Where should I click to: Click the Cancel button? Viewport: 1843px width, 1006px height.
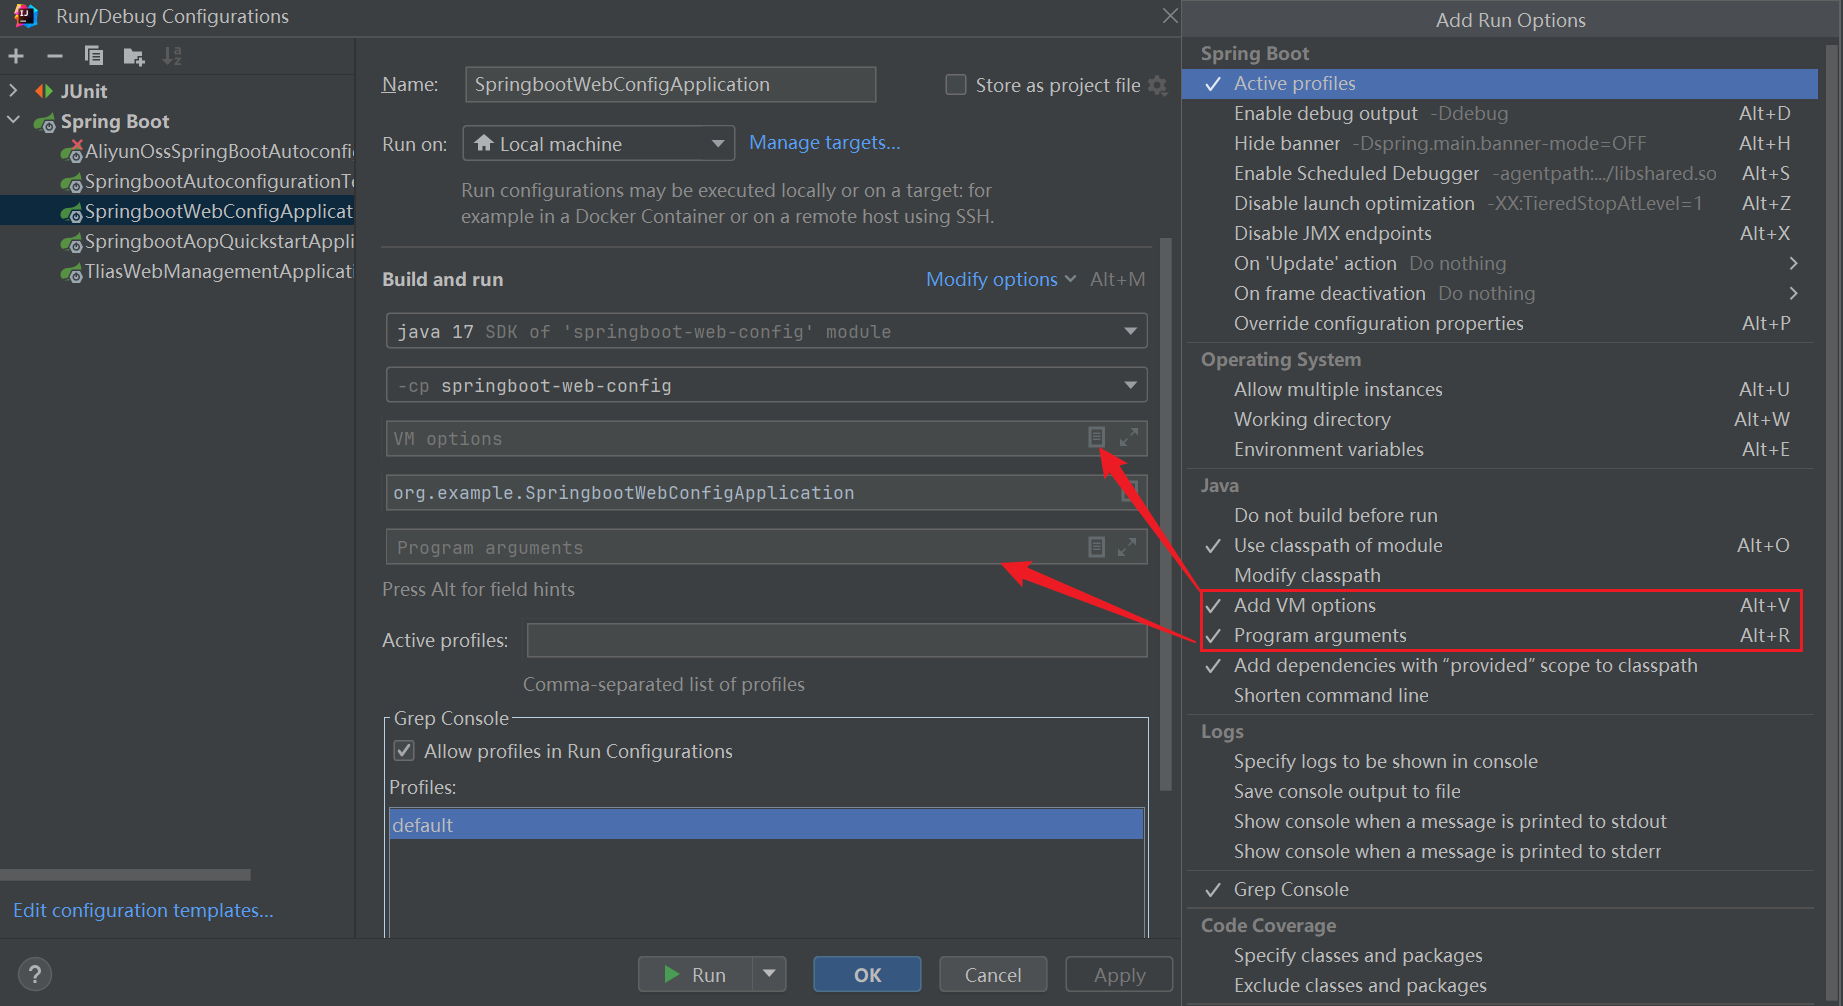pyautogui.click(x=993, y=973)
